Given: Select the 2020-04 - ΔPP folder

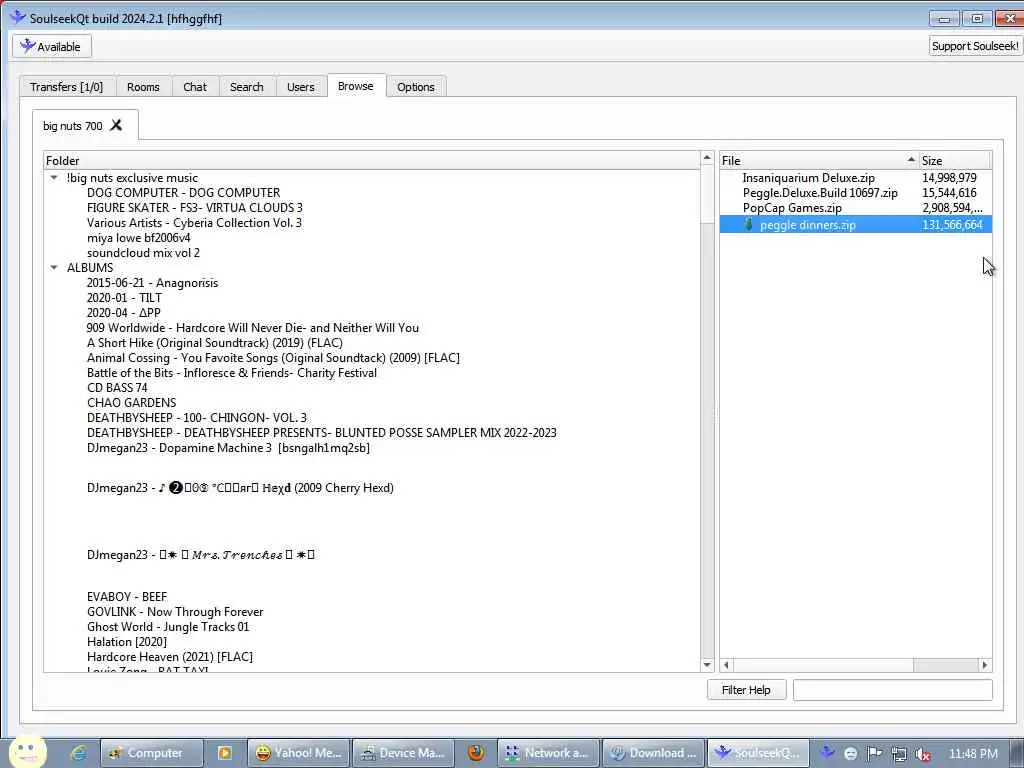Looking at the screenshot, I should [x=123, y=313].
